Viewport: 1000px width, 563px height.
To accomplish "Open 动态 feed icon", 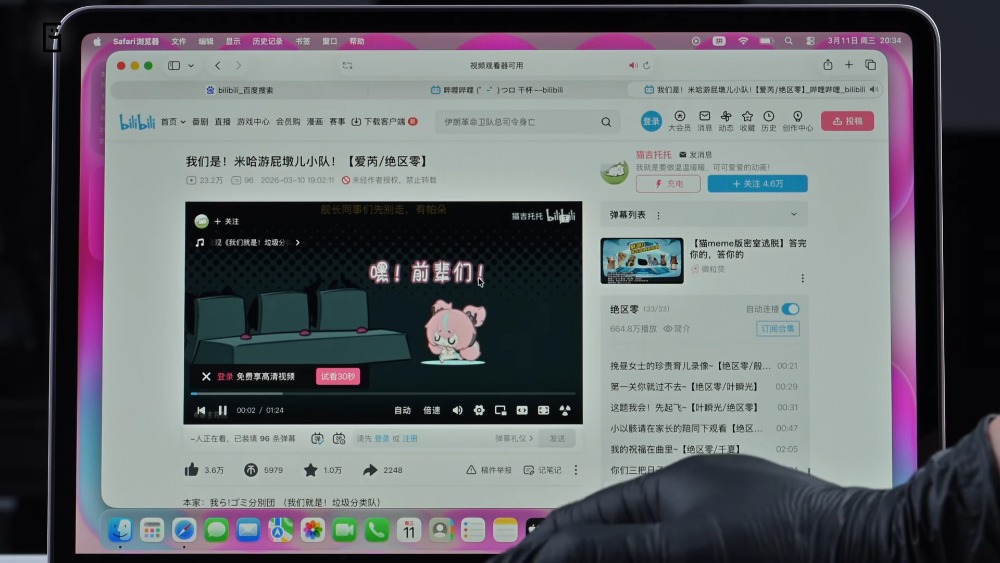I will (726, 121).
